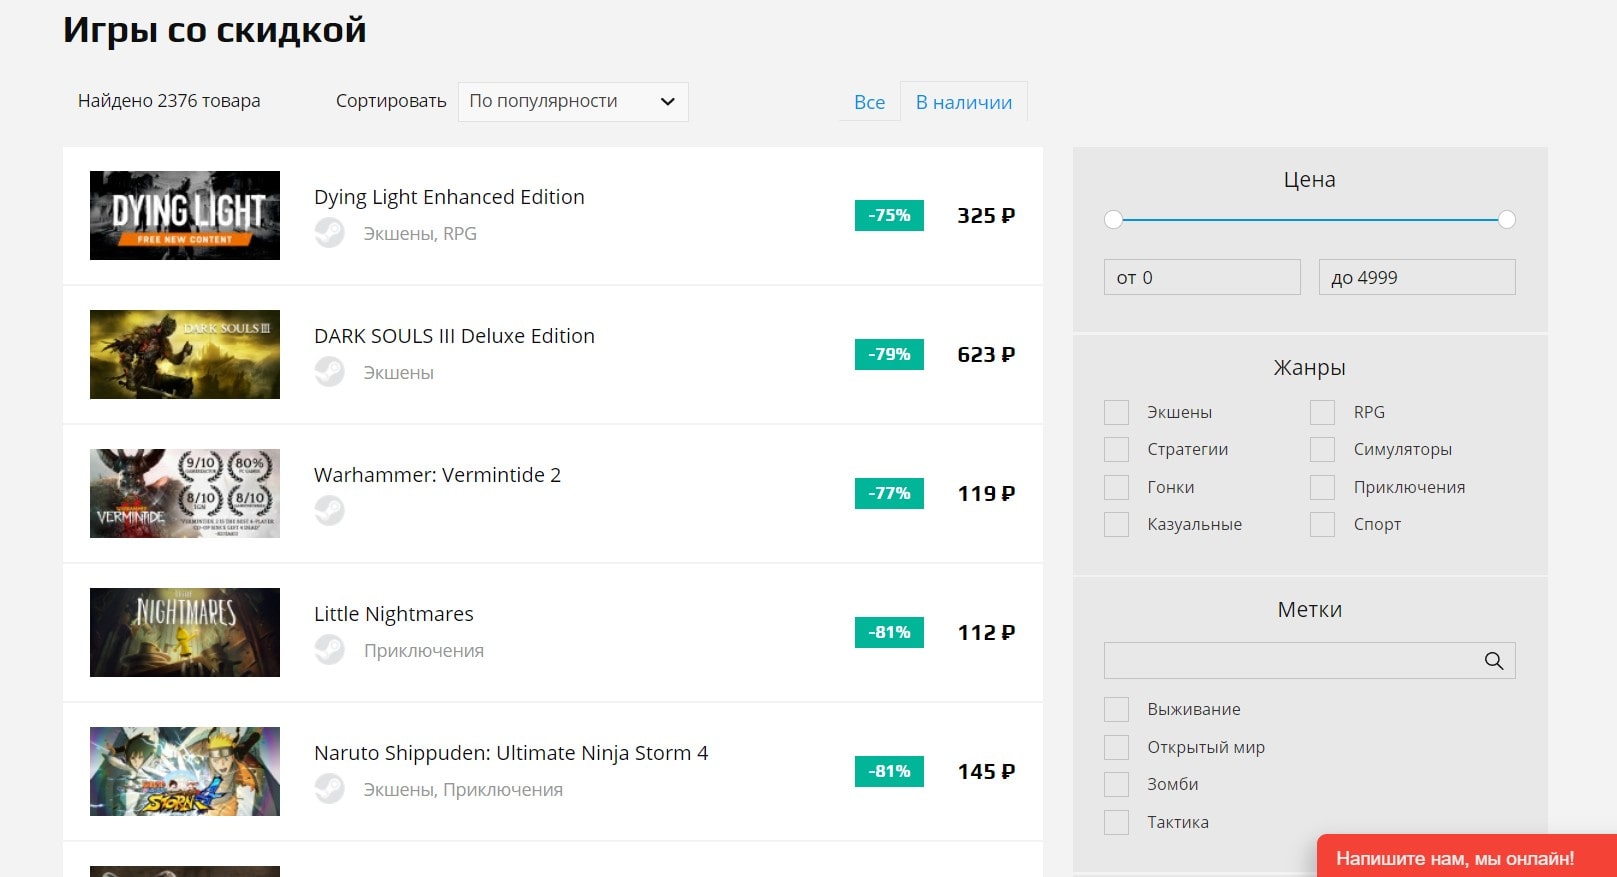Click the 325 ₽ price
Screen dimensions: 1617x877
pos(986,215)
